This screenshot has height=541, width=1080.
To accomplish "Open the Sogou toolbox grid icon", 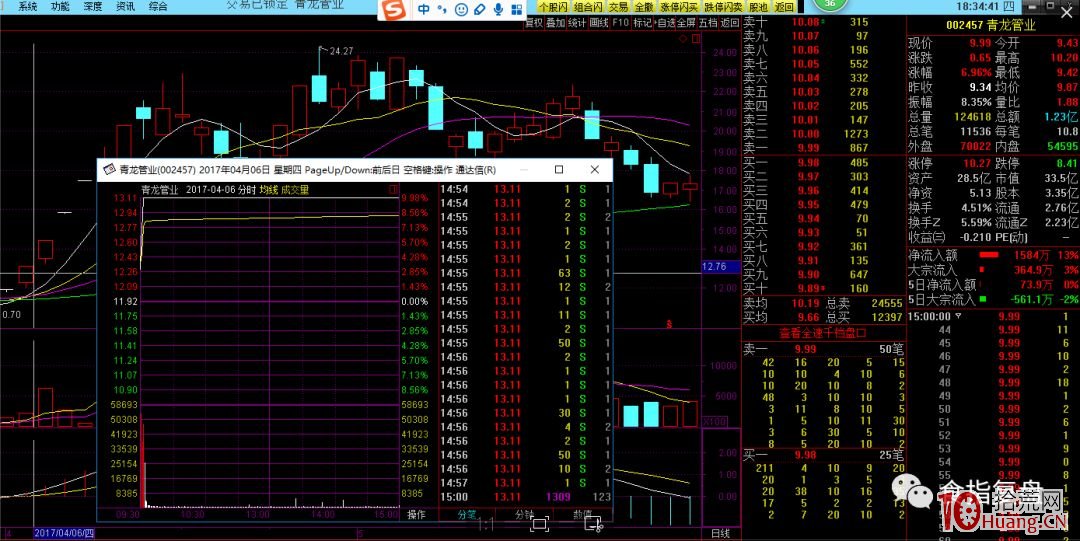I will click(x=516, y=10).
